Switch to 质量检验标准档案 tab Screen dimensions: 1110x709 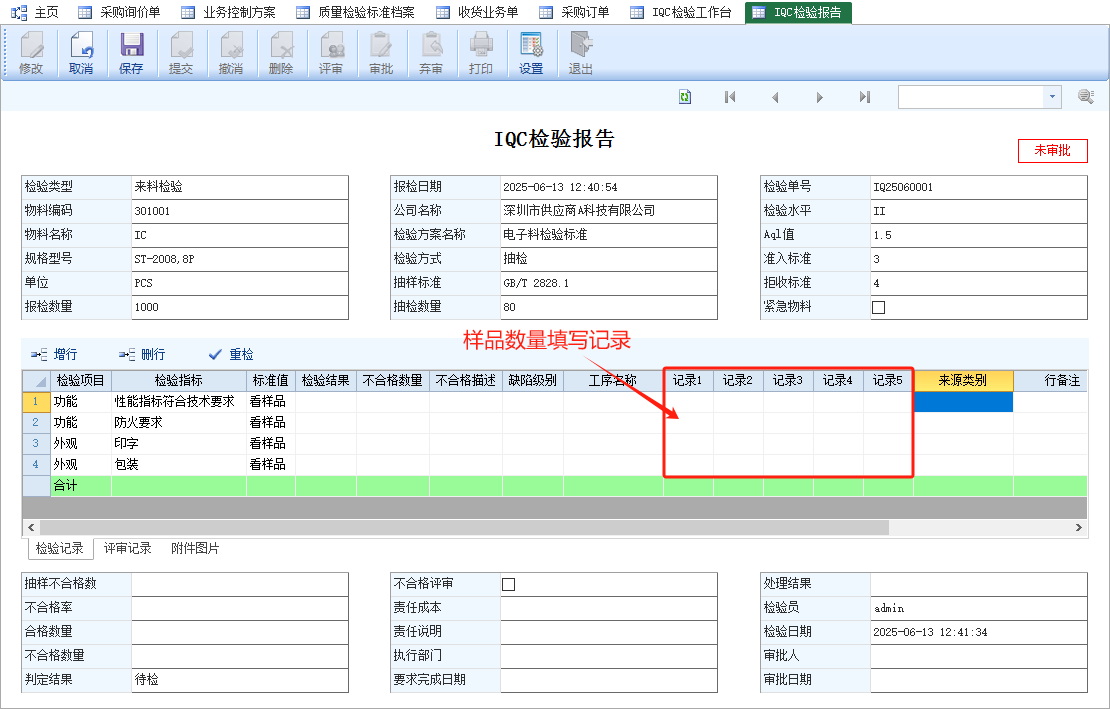[x=355, y=12]
